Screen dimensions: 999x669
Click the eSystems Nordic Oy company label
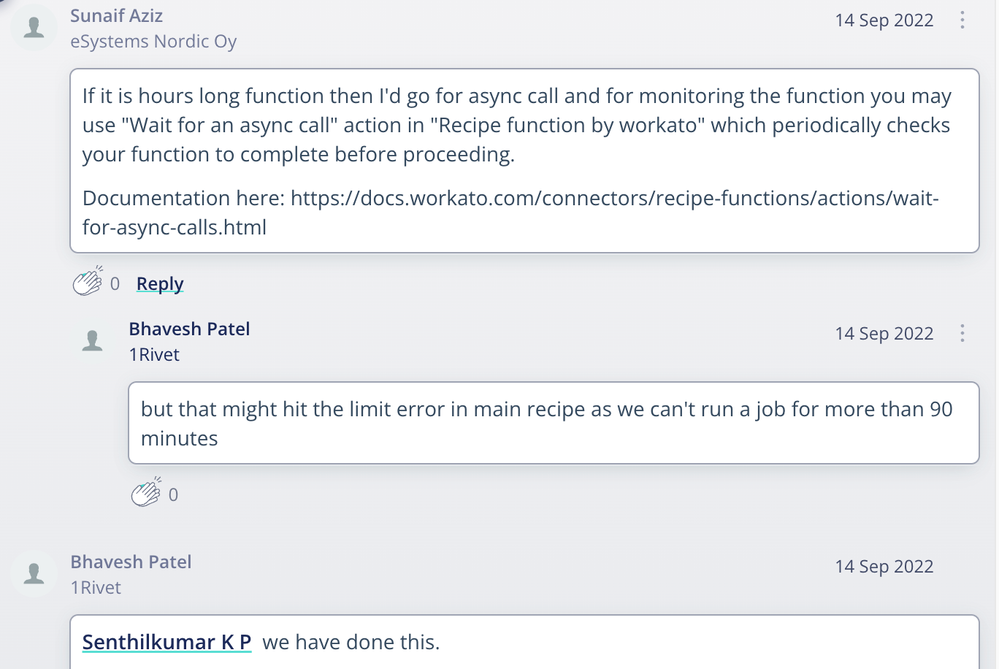tap(153, 42)
